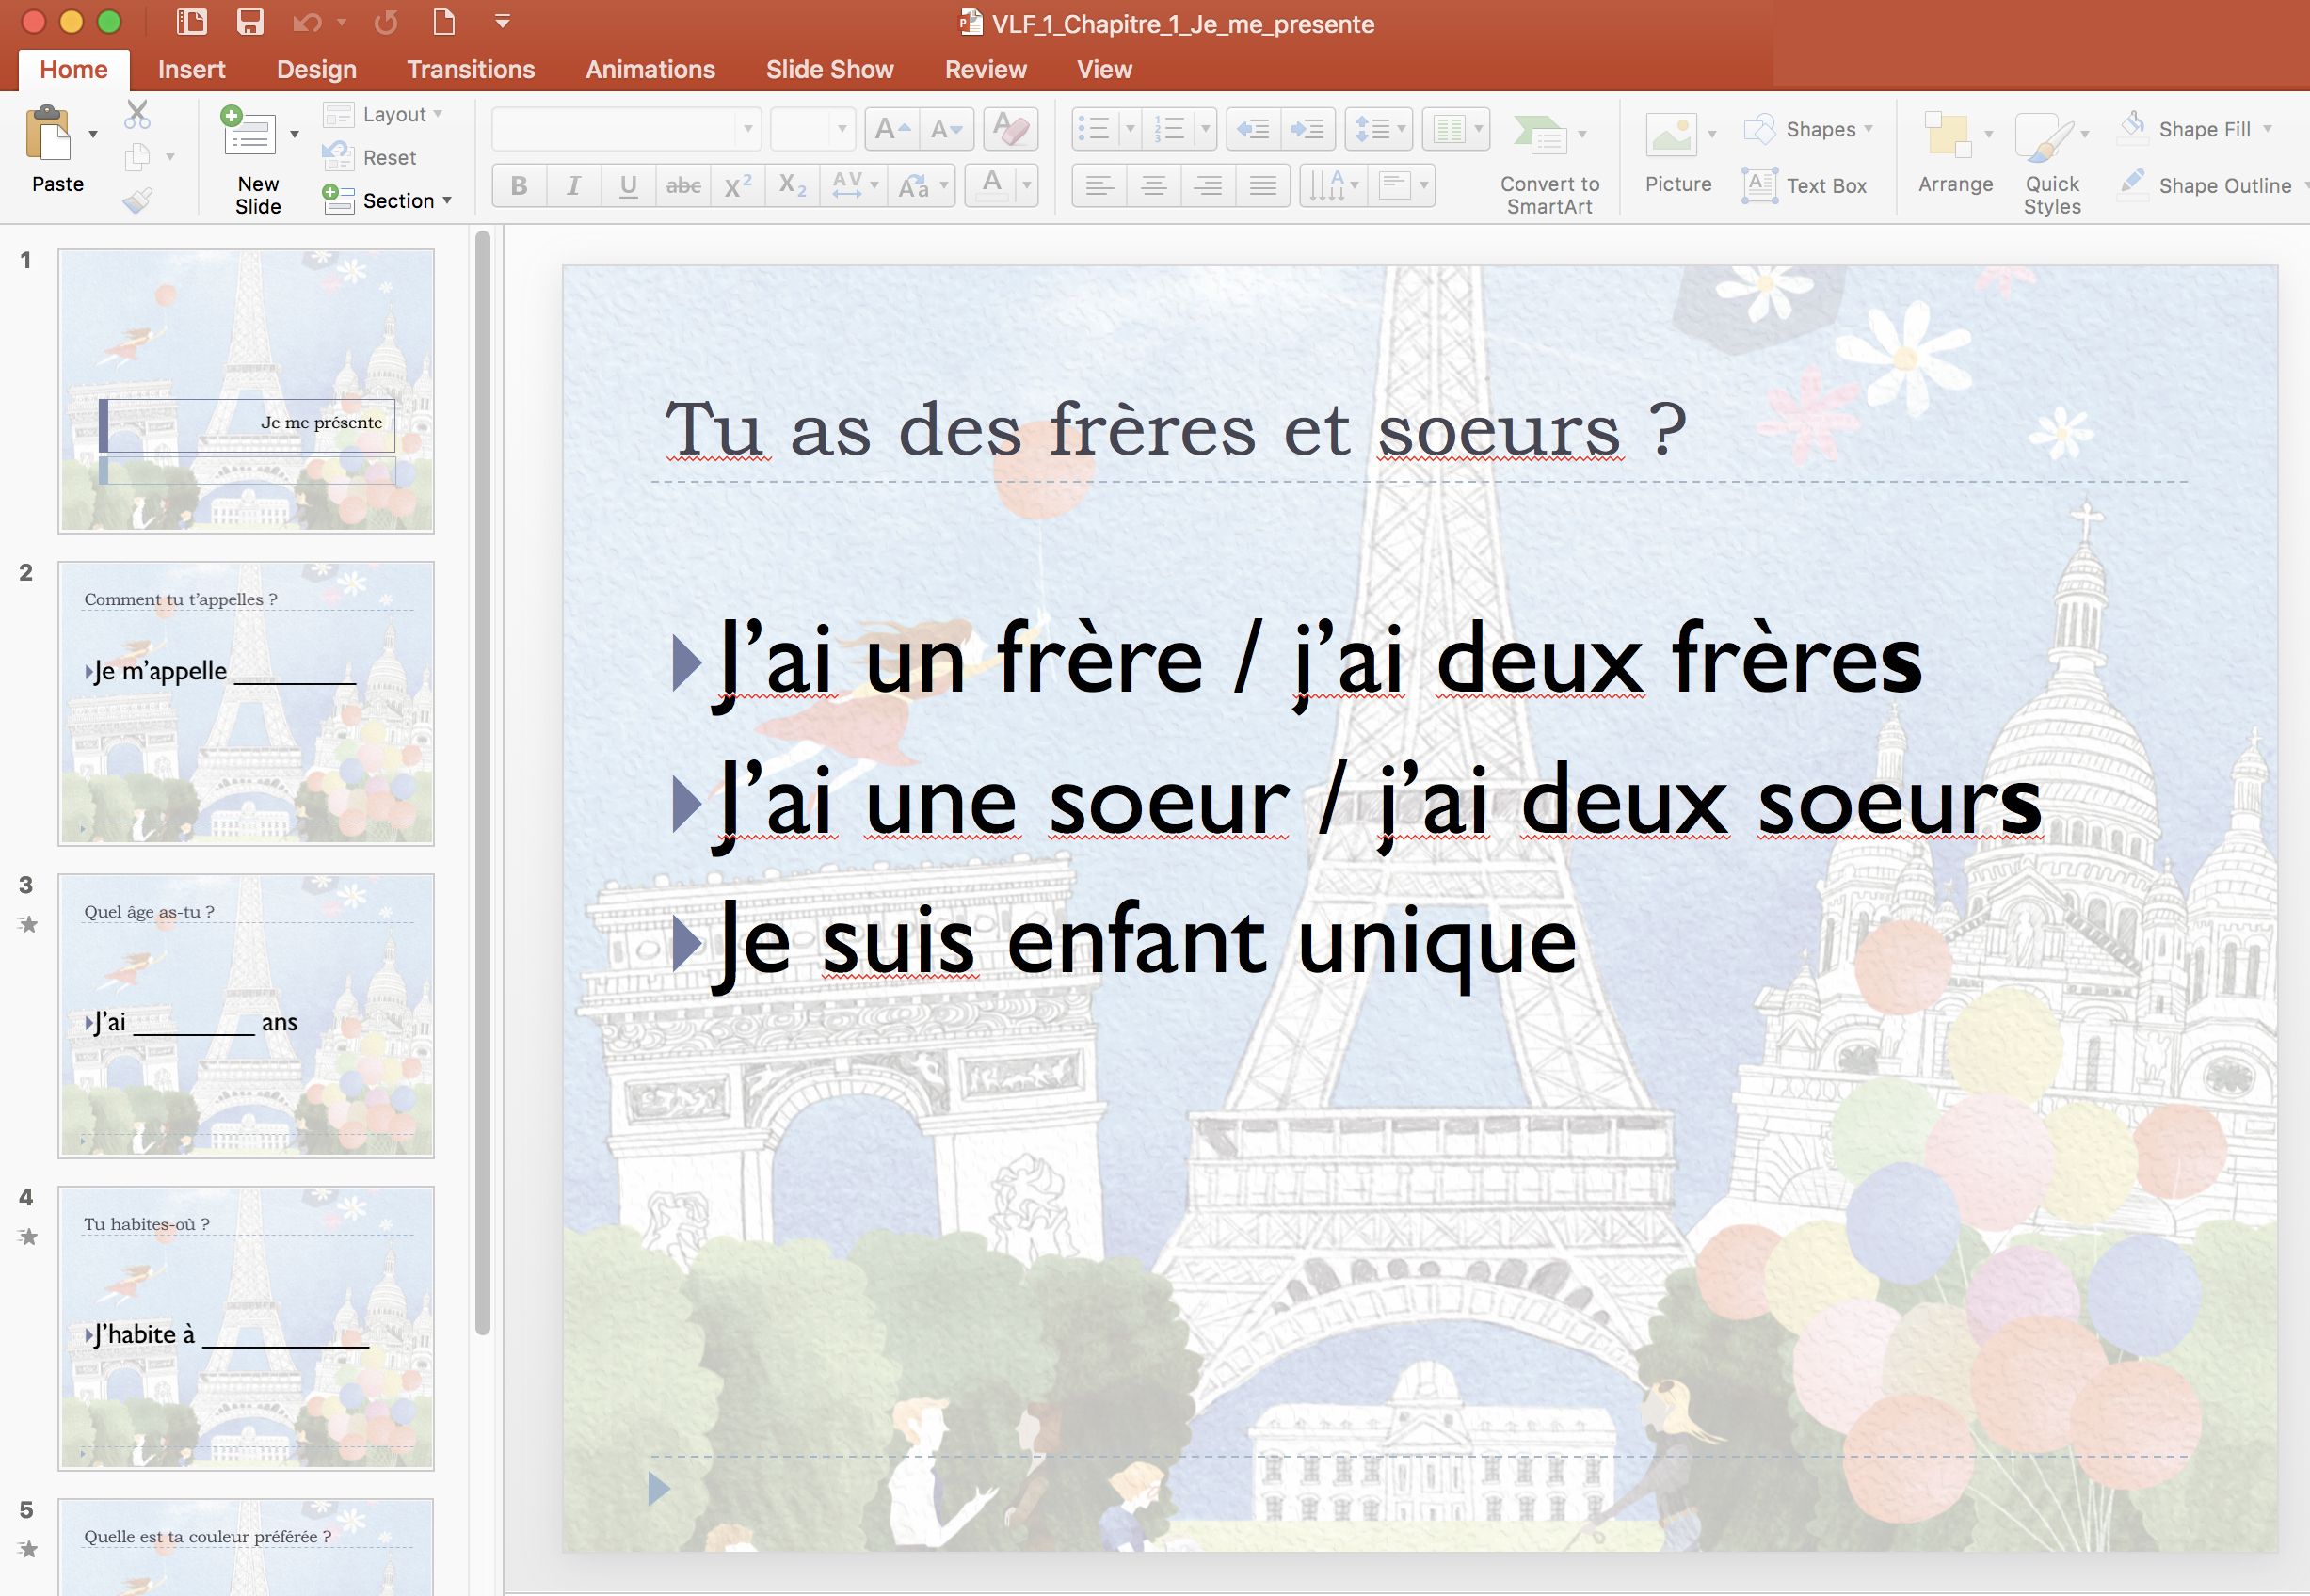Select slide 2 'Comment tu t'appelles ?' thumbnail
Screen dimensions: 2310x1596
pyautogui.click(x=246, y=703)
